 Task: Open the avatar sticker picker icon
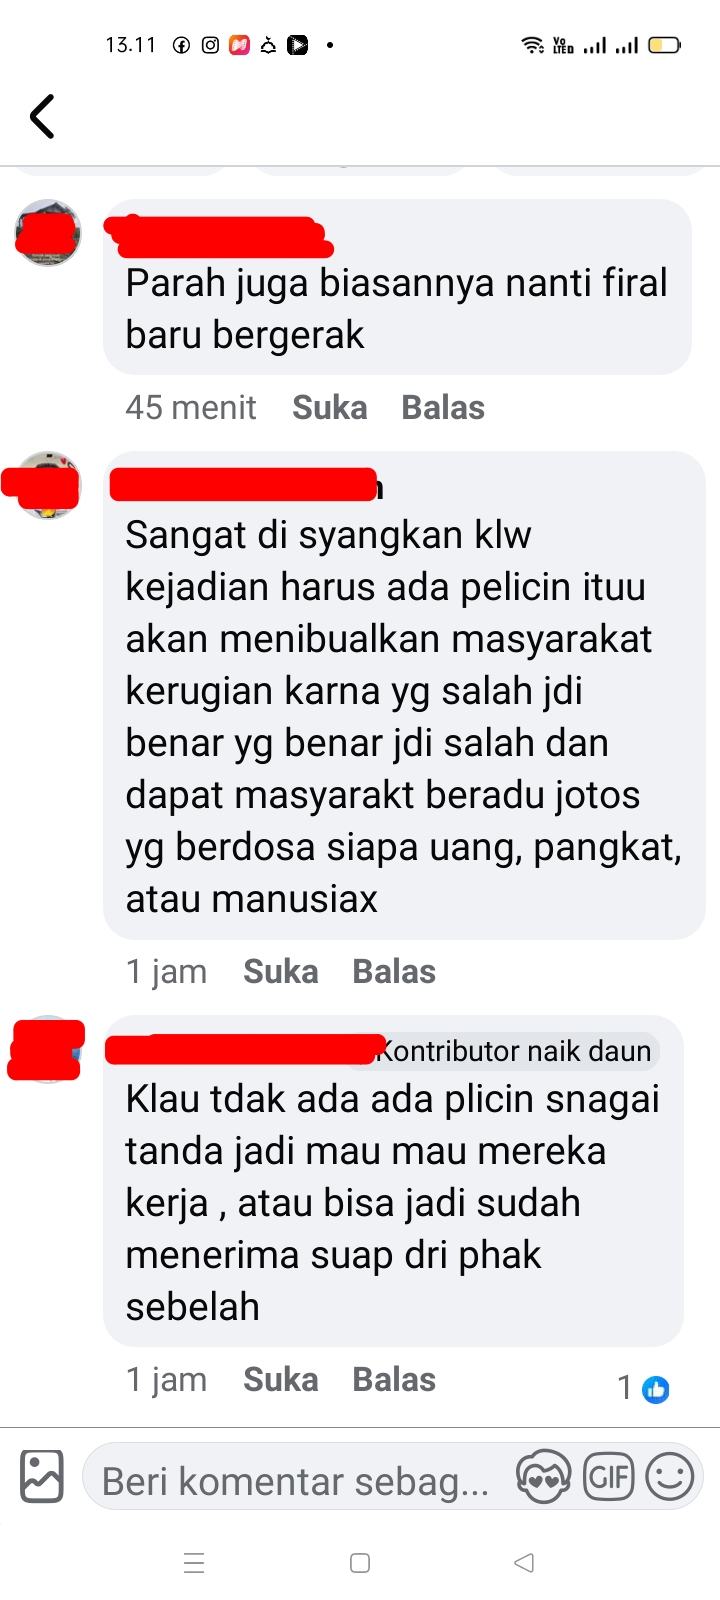coord(543,1477)
